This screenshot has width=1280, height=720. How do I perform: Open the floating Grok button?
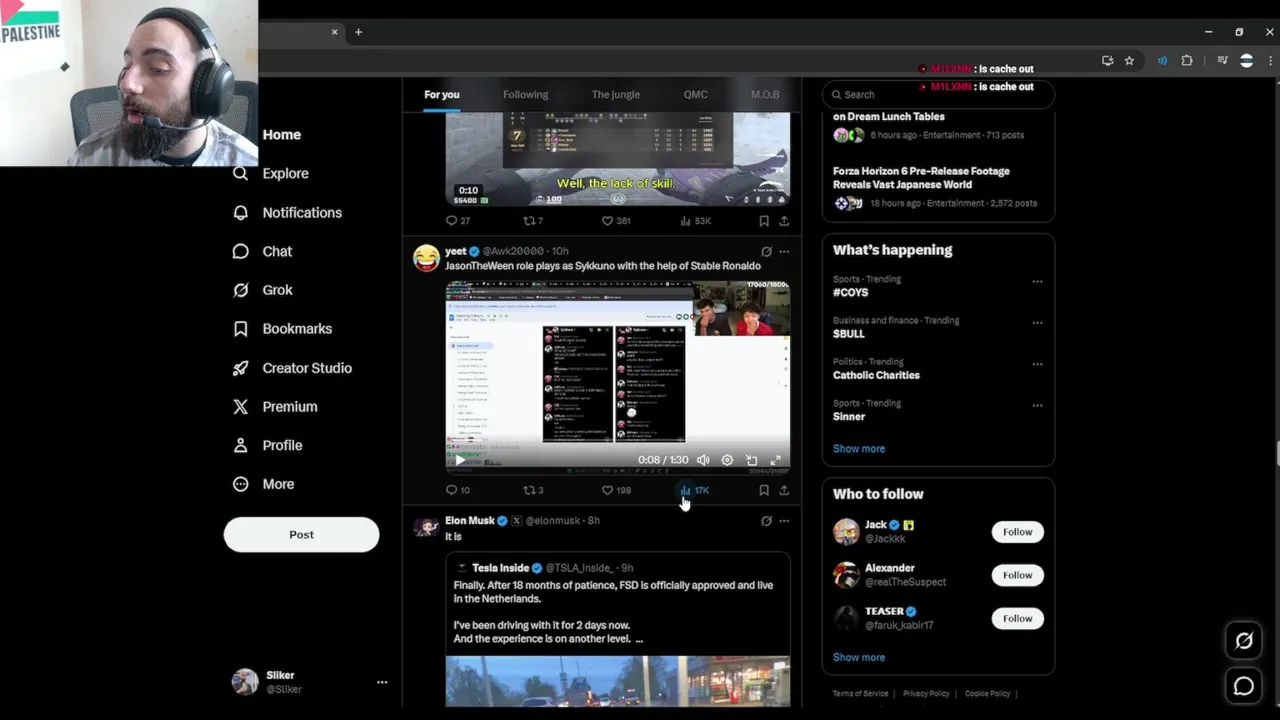click(x=1244, y=641)
